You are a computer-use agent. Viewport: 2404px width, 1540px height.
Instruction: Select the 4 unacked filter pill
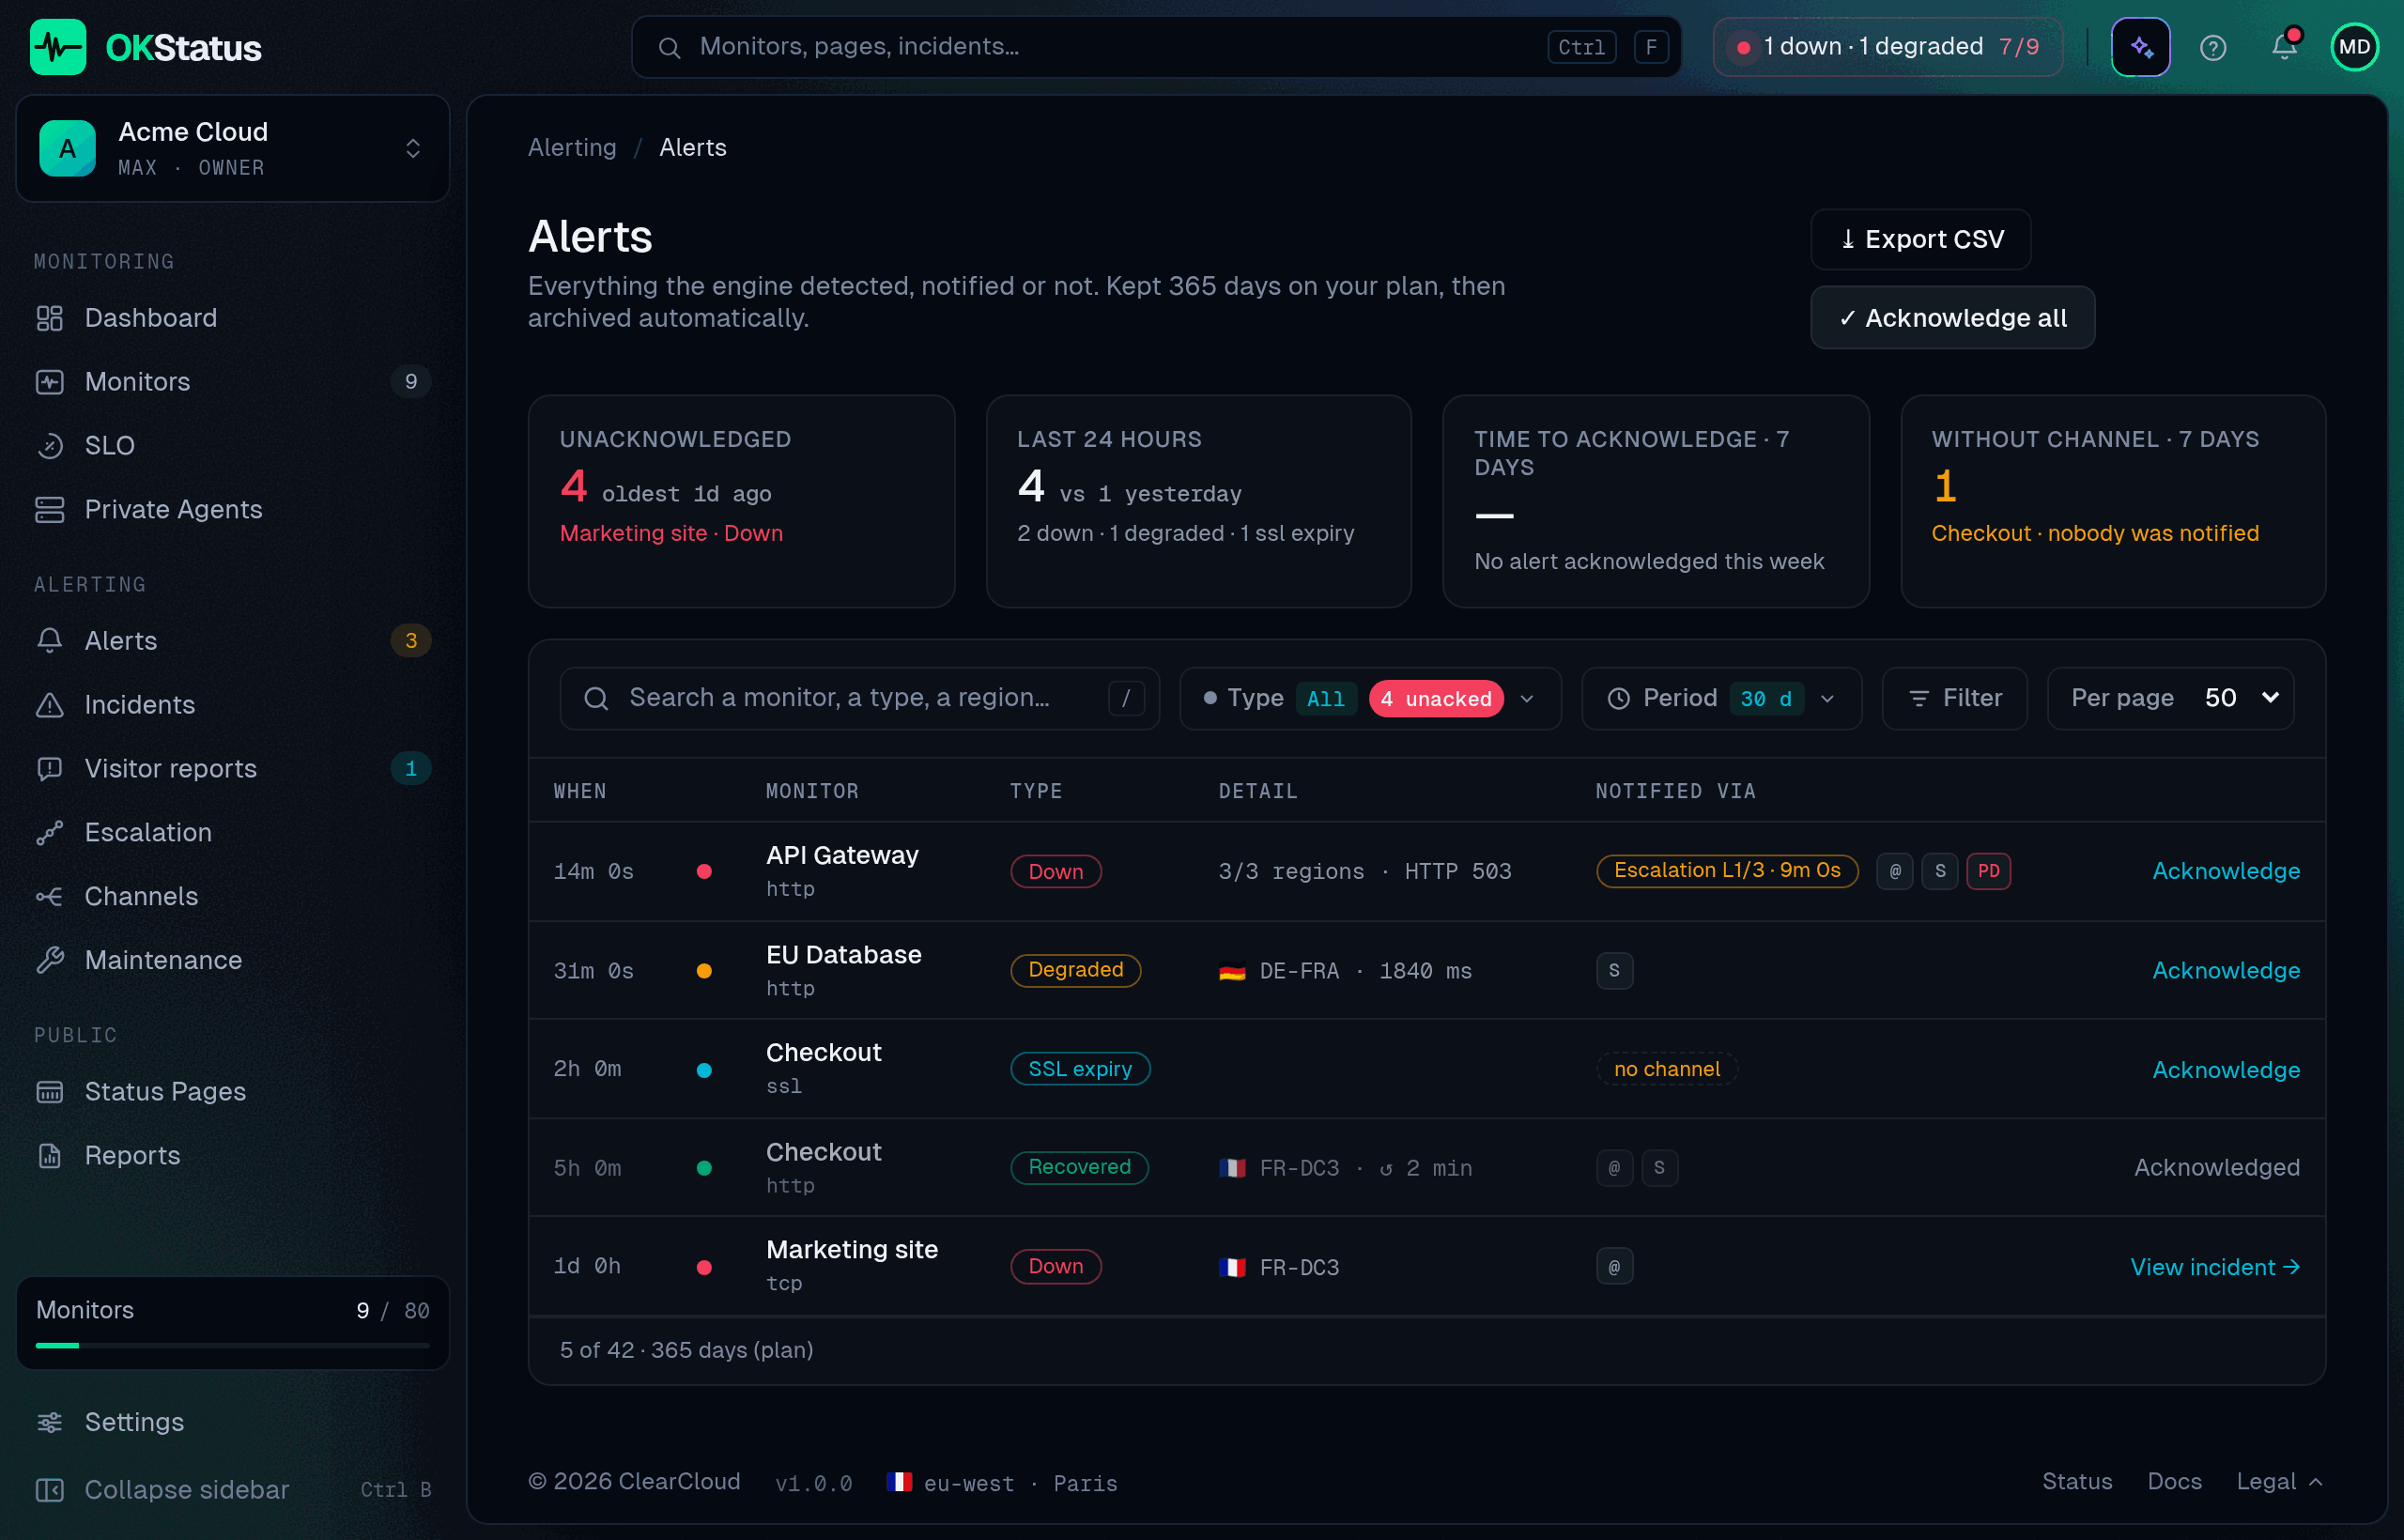click(x=1435, y=698)
